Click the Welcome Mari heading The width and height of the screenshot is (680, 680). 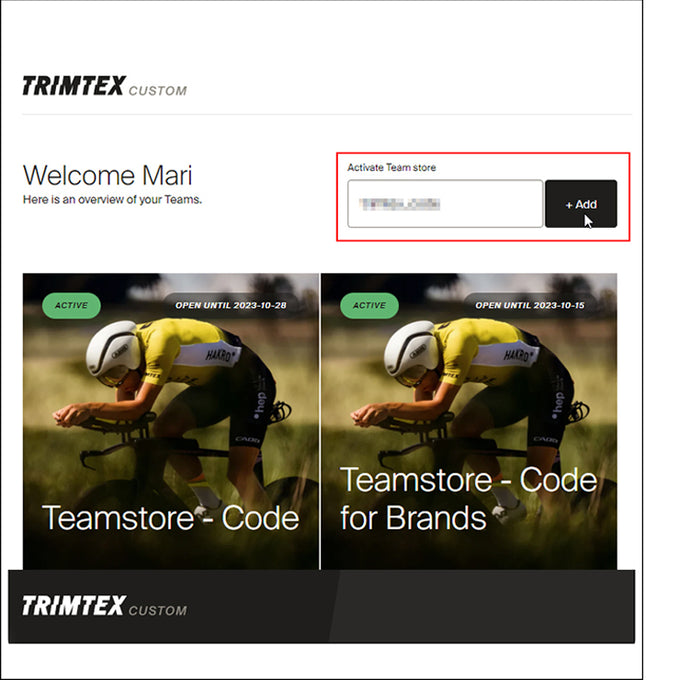coord(107,176)
